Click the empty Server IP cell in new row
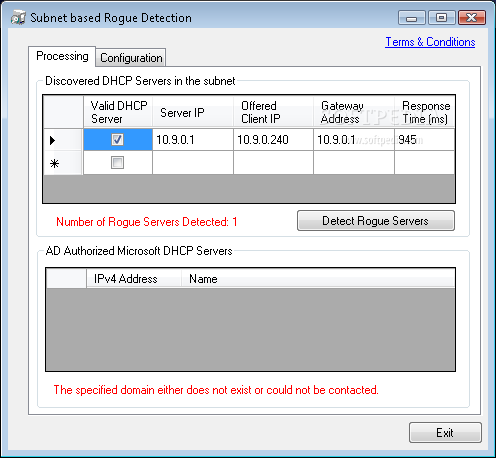This screenshot has width=496, height=458. pyautogui.click(x=193, y=163)
